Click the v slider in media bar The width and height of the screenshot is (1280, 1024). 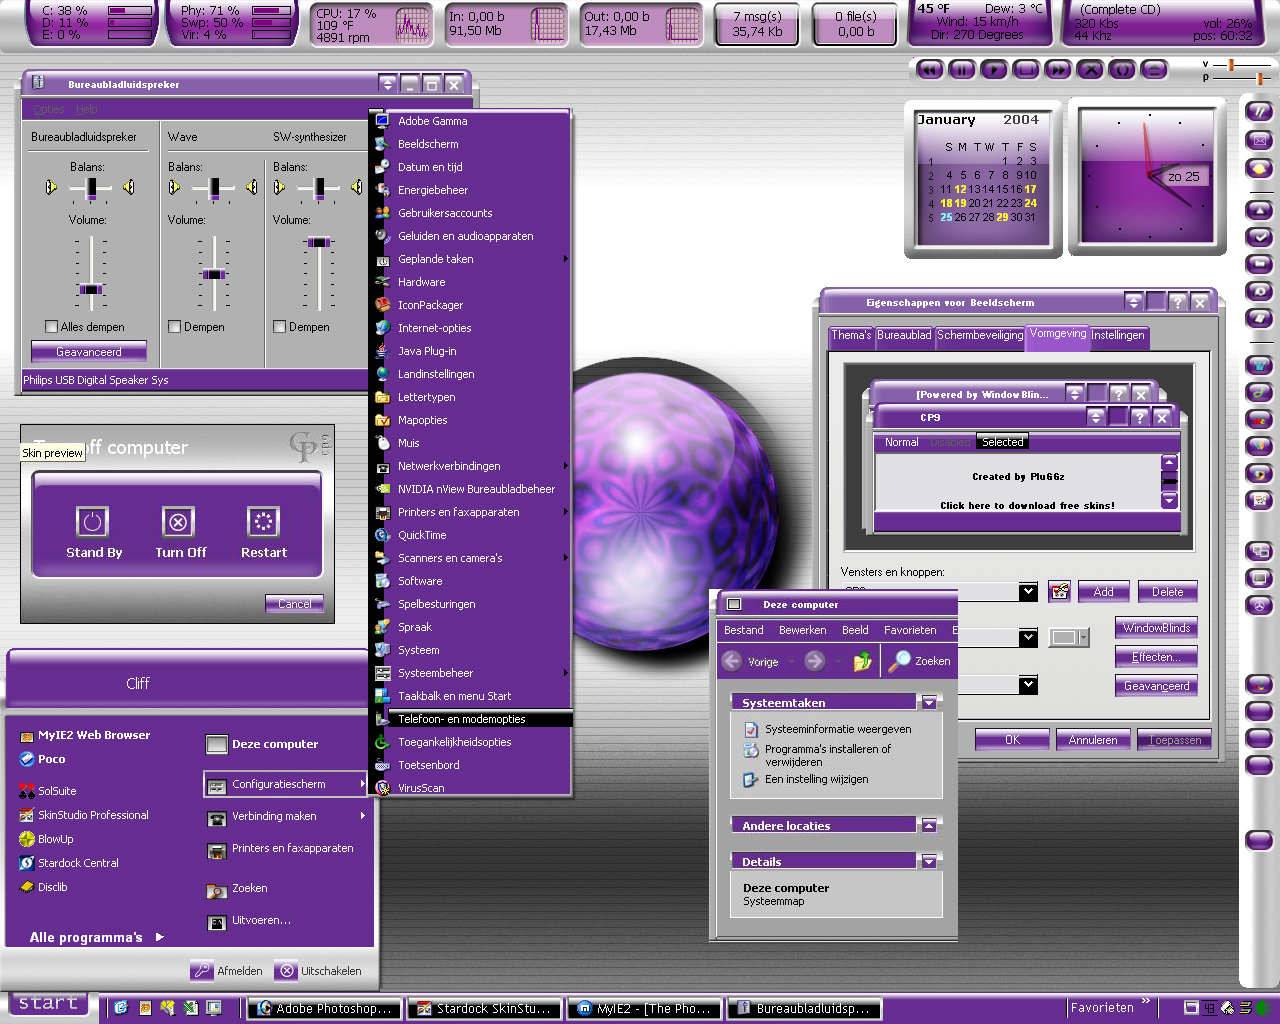1232,65
